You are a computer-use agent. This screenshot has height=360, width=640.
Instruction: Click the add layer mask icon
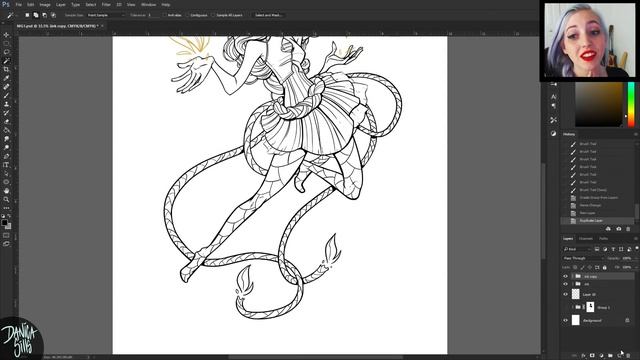(x=592, y=356)
